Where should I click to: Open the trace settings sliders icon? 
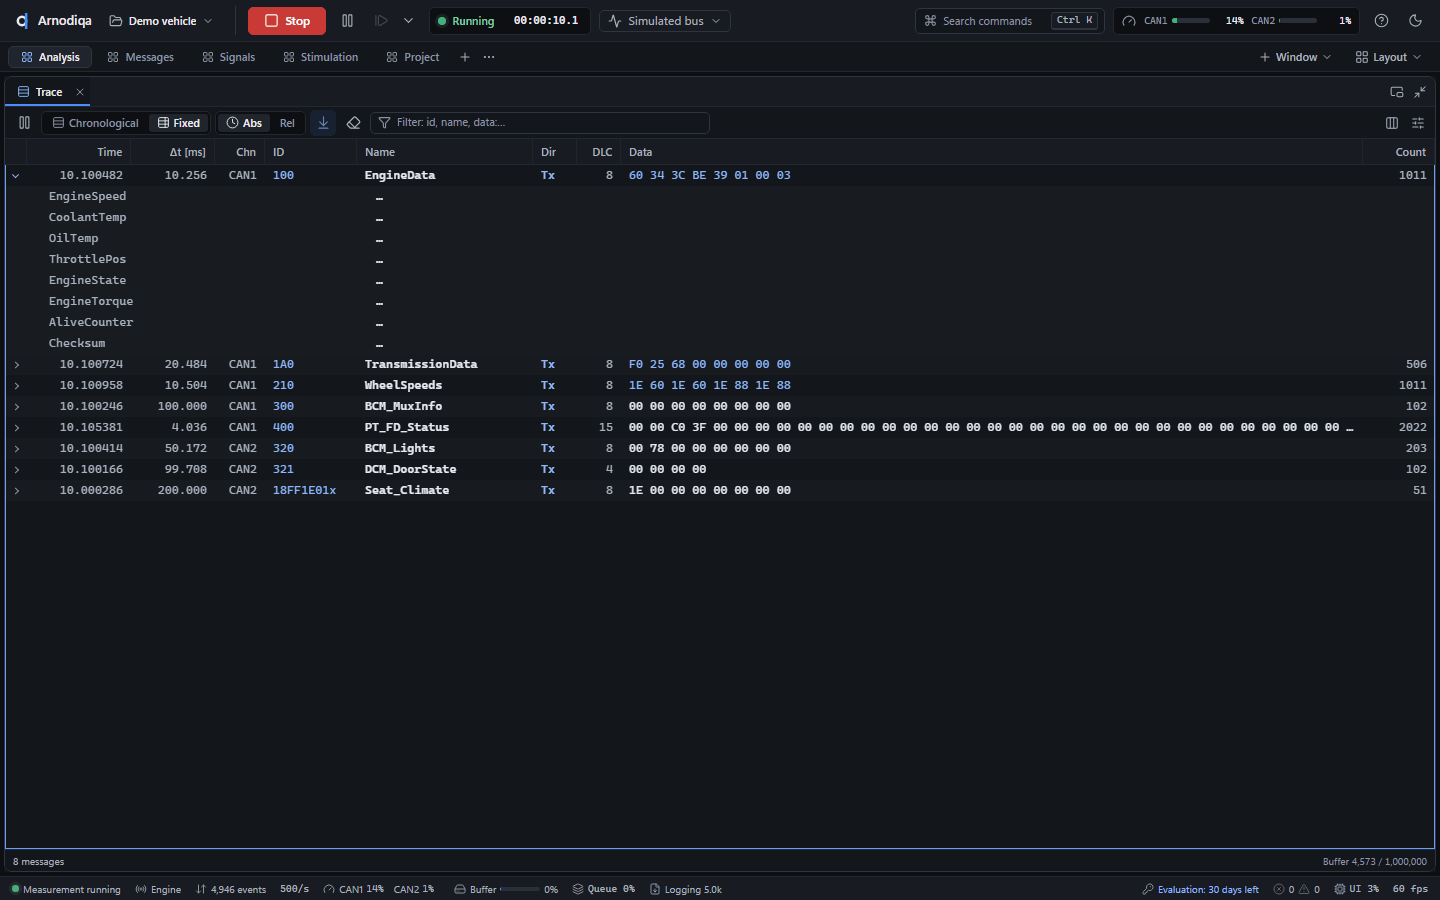[1418, 123]
